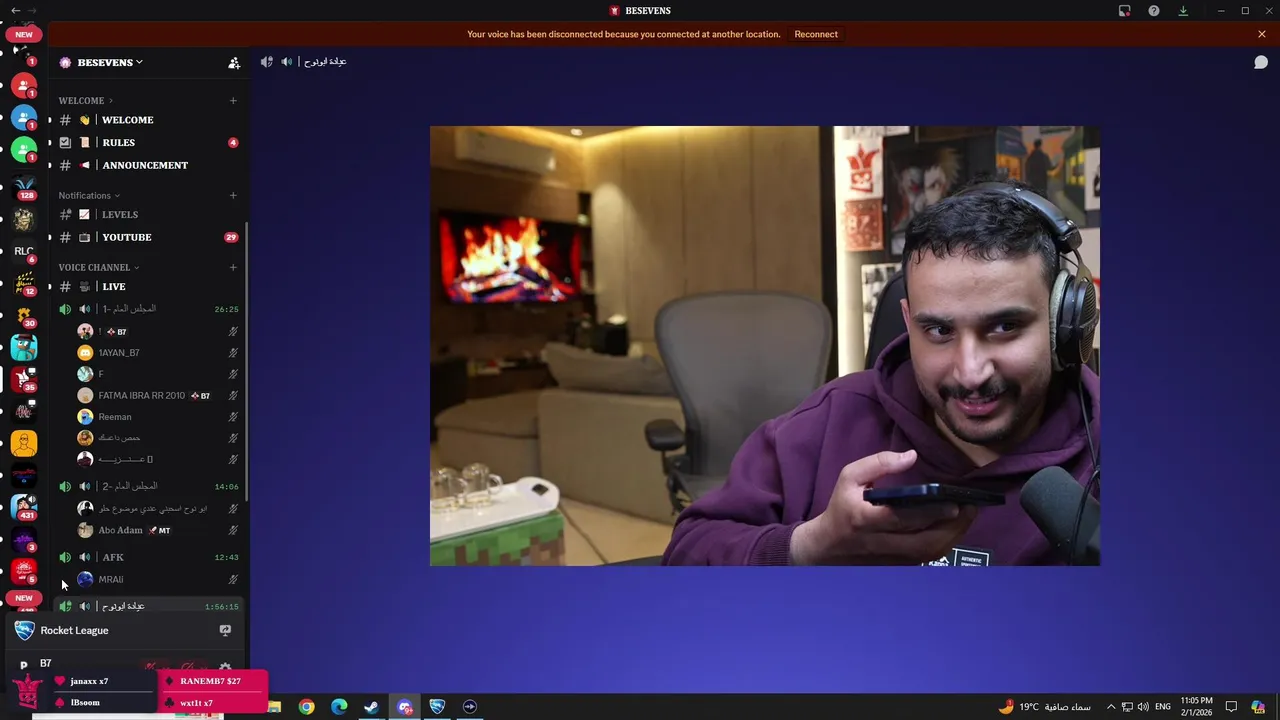This screenshot has height=720, width=1280.
Task: Click the streamer video feed
Action: coord(765,346)
